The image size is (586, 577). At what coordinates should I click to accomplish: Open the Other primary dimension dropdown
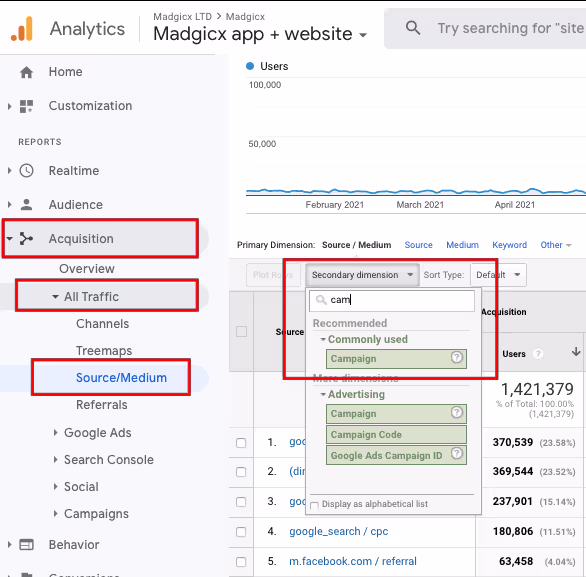pos(556,245)
